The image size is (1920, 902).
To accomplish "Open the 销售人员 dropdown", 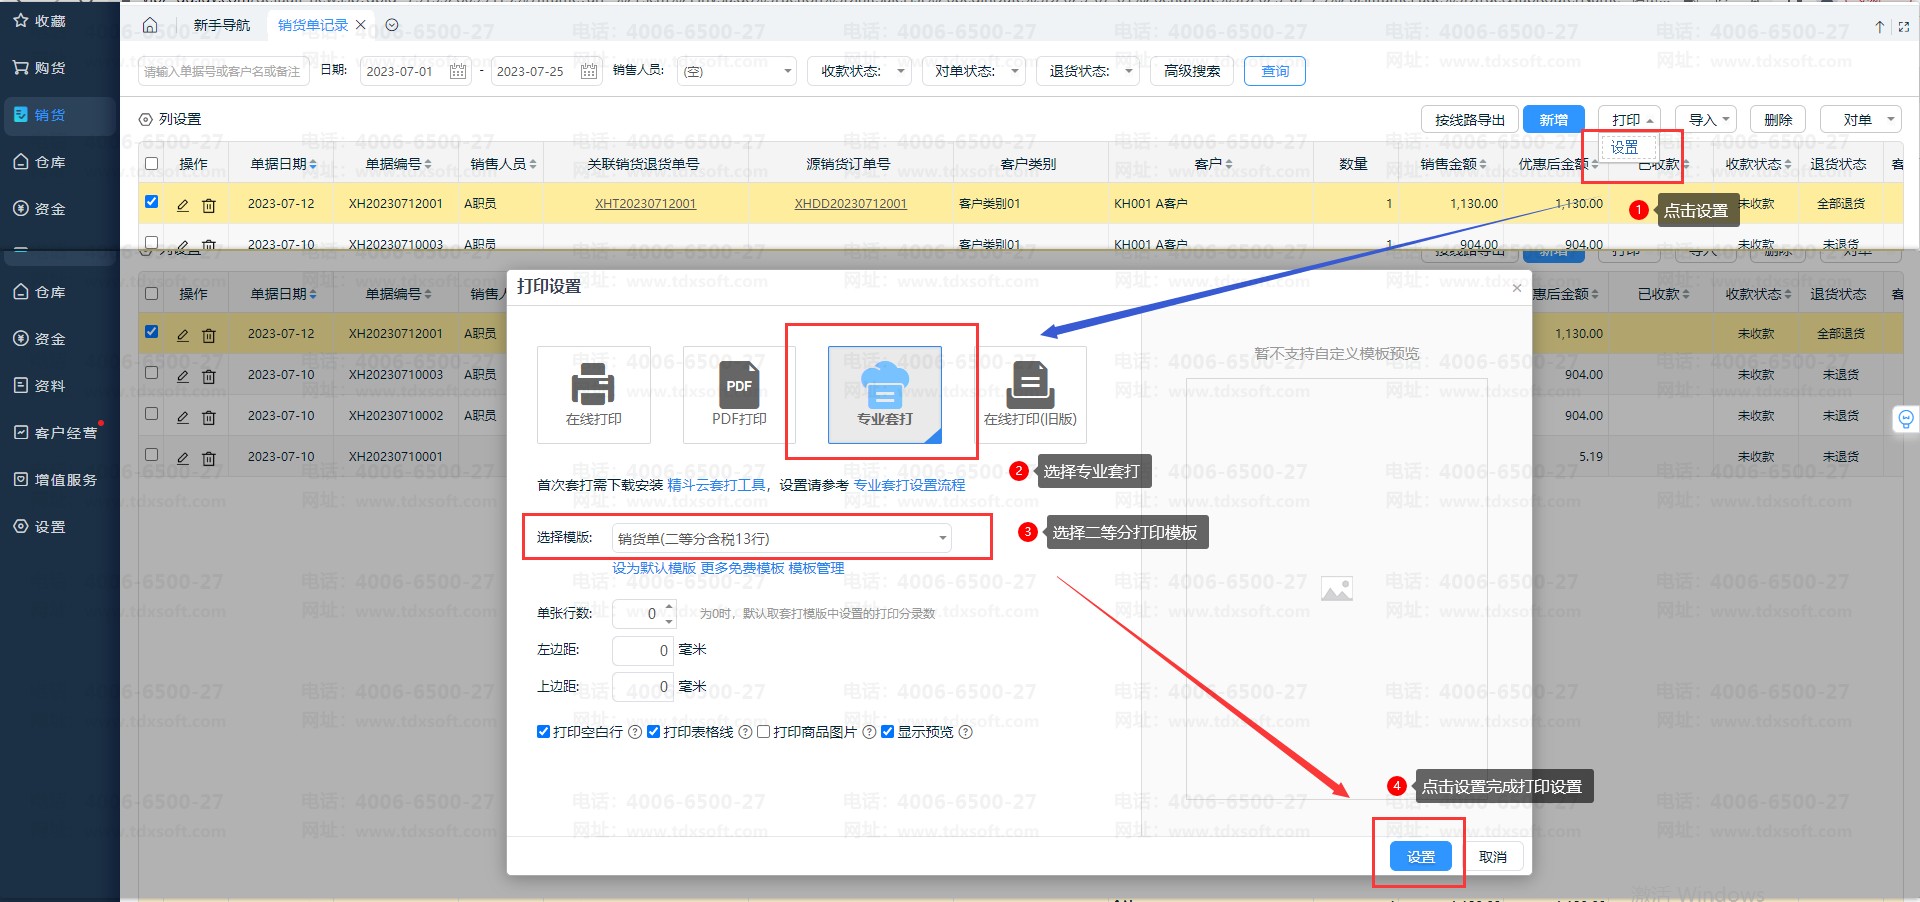I will coord(737,71).
